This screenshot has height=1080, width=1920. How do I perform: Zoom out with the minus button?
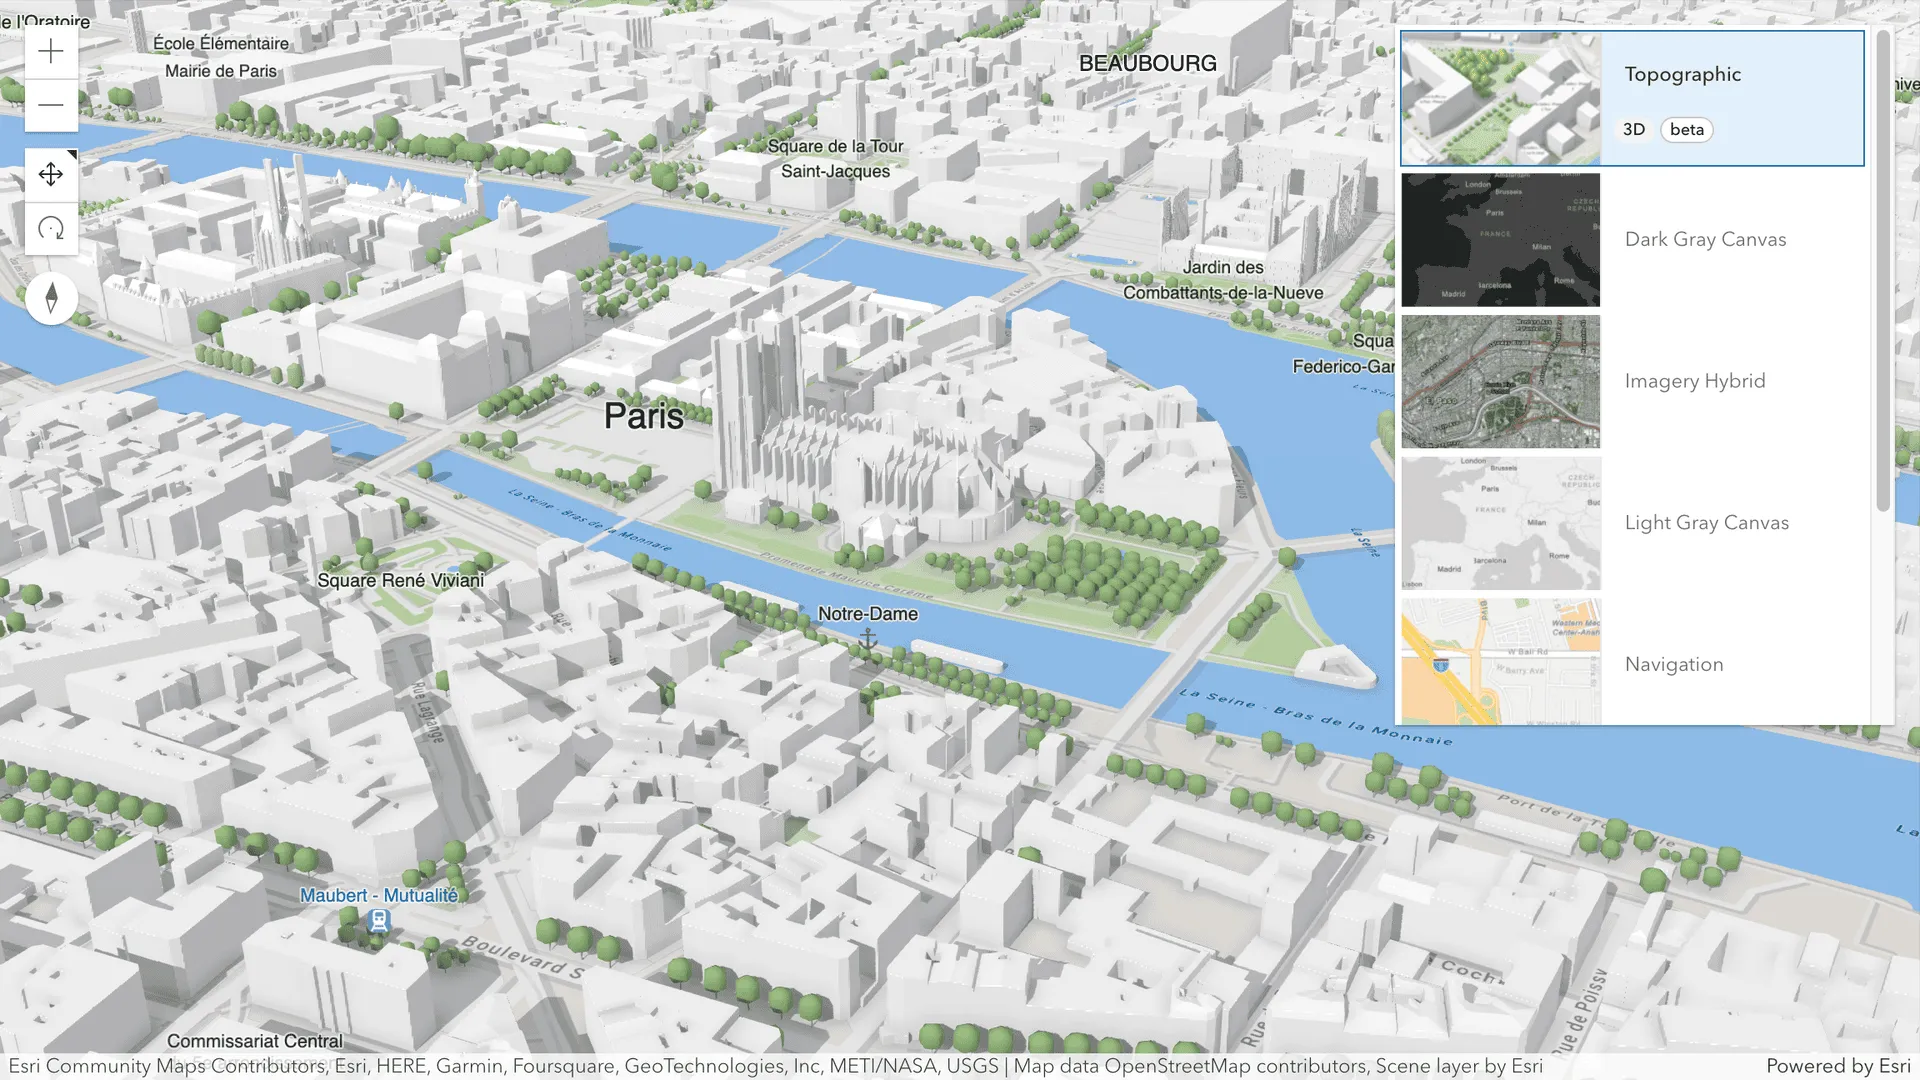pos(51,104)
